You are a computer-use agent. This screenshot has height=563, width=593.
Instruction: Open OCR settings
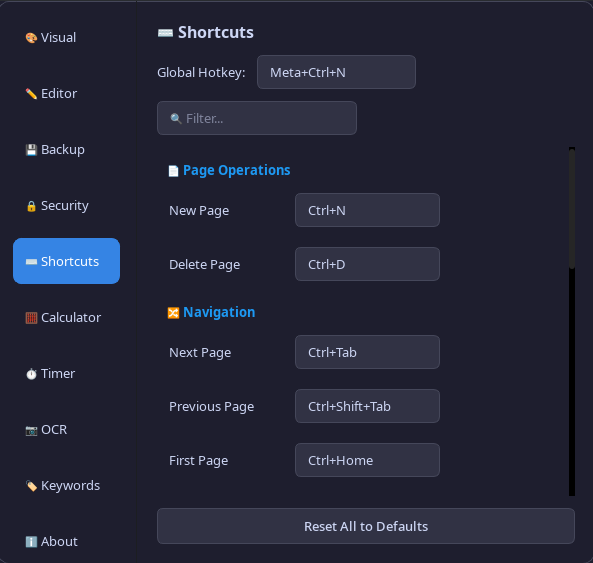(67, 429)
